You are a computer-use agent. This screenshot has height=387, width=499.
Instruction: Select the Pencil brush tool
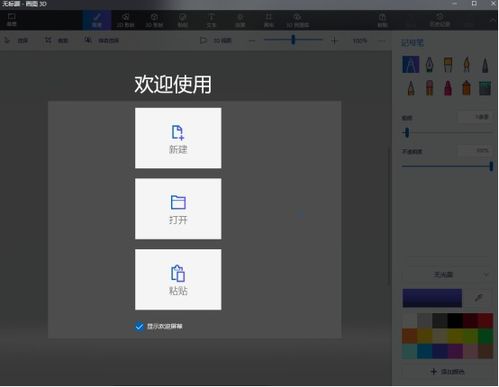411,88
